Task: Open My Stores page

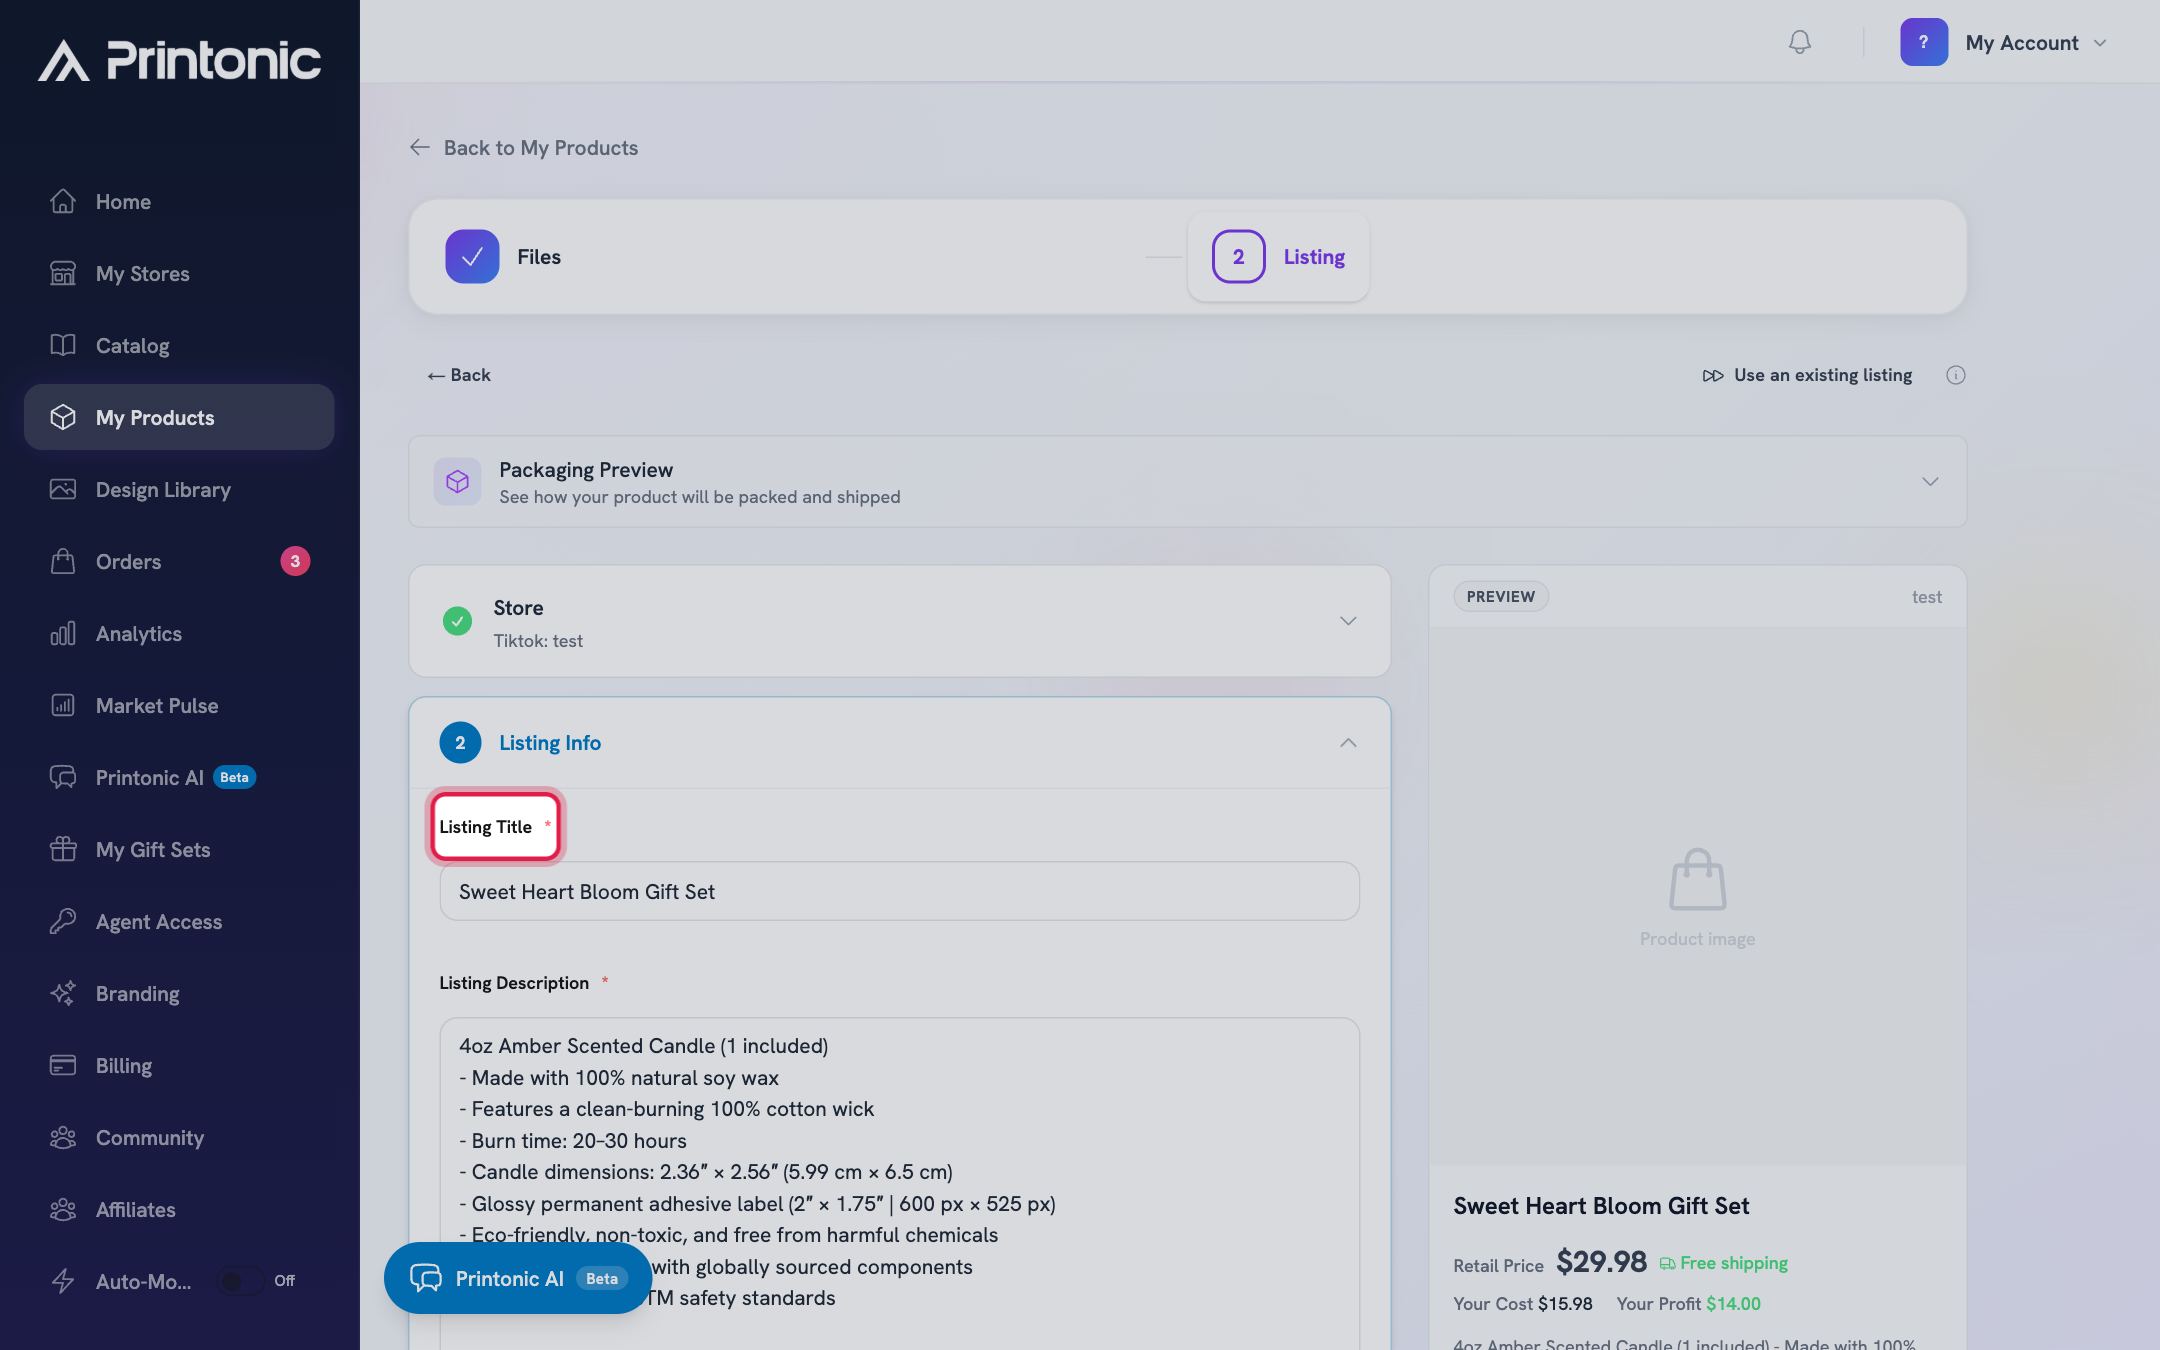Action: 179,274
